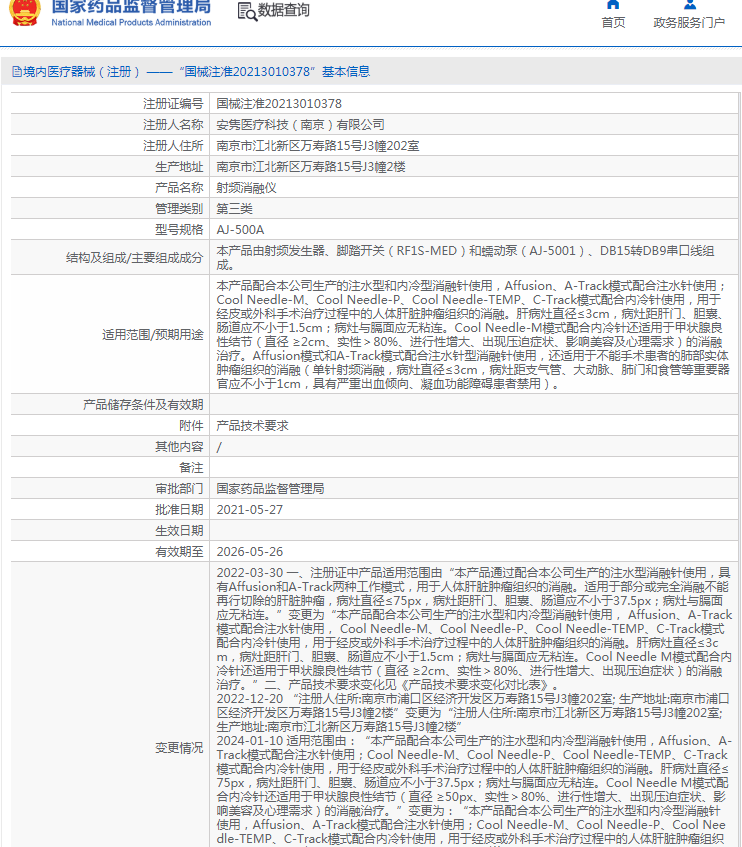Click the 审批部门 label
The width and height of the screenshot is (742, 847).
point(179,489)
